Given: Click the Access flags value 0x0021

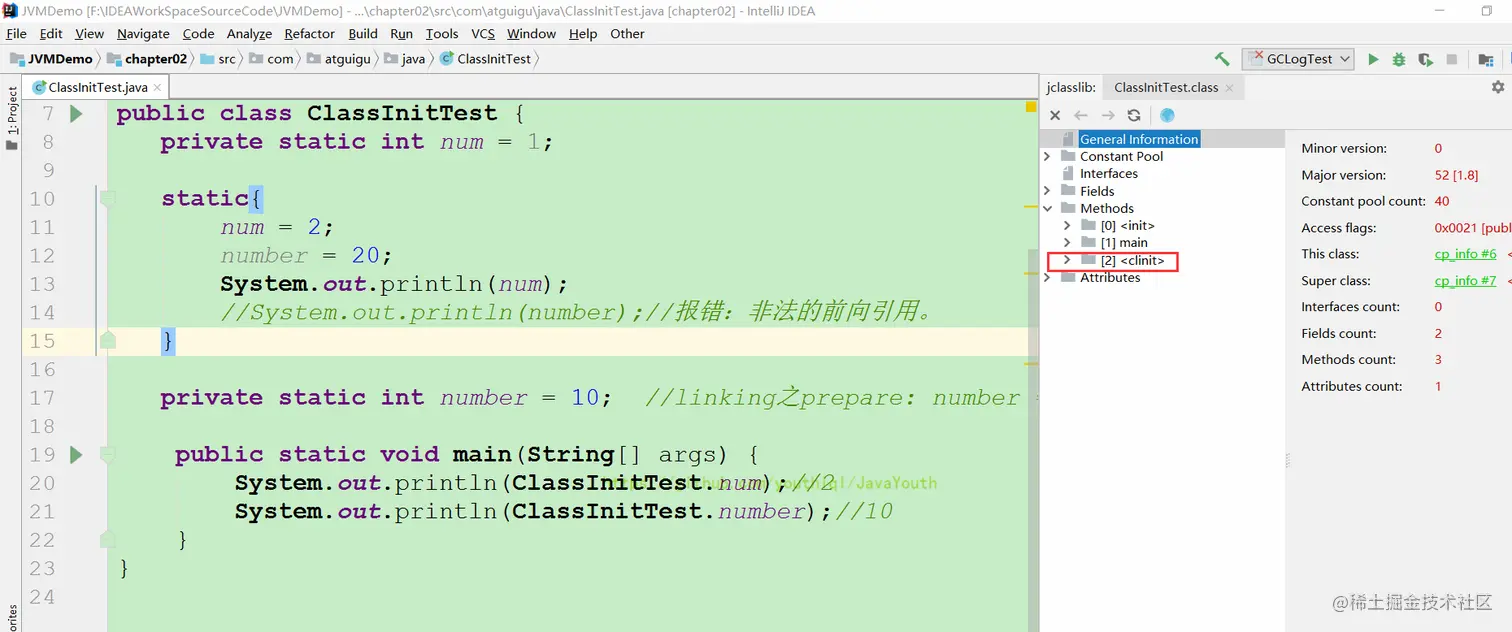Looking at the screenshot, I should 1472,228.
